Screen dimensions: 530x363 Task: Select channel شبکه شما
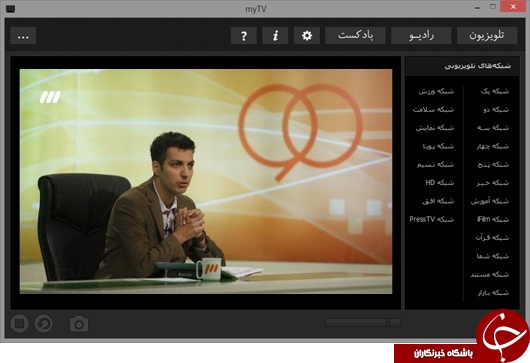click(493, 256)
